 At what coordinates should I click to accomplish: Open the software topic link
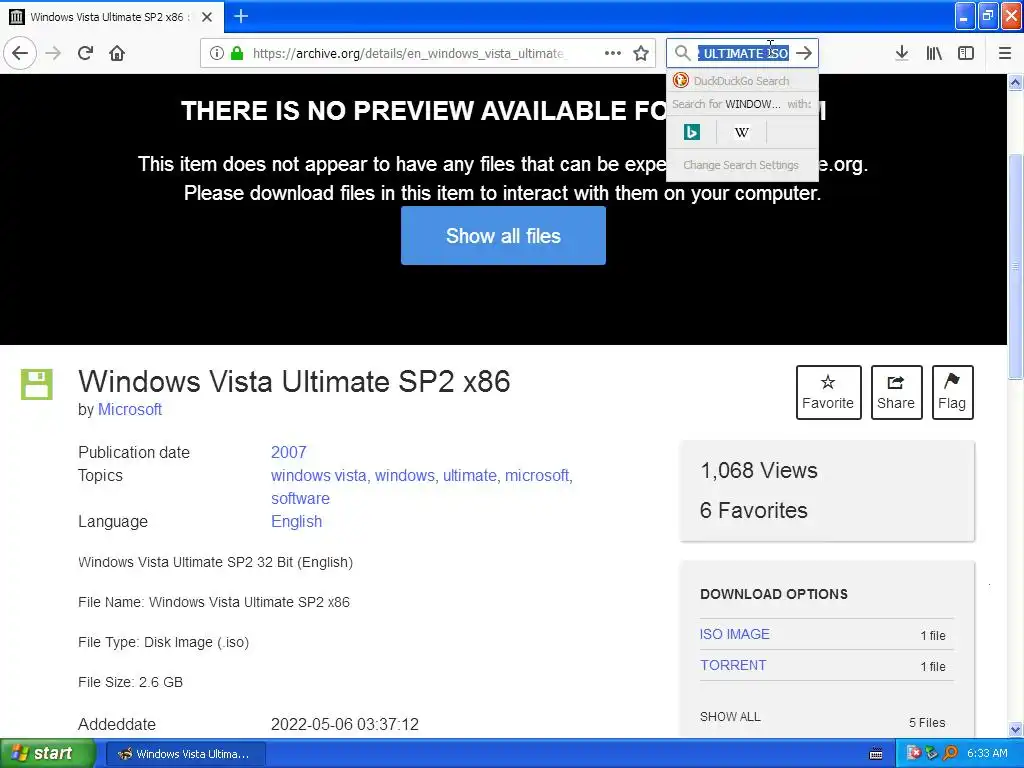point(300,498)
